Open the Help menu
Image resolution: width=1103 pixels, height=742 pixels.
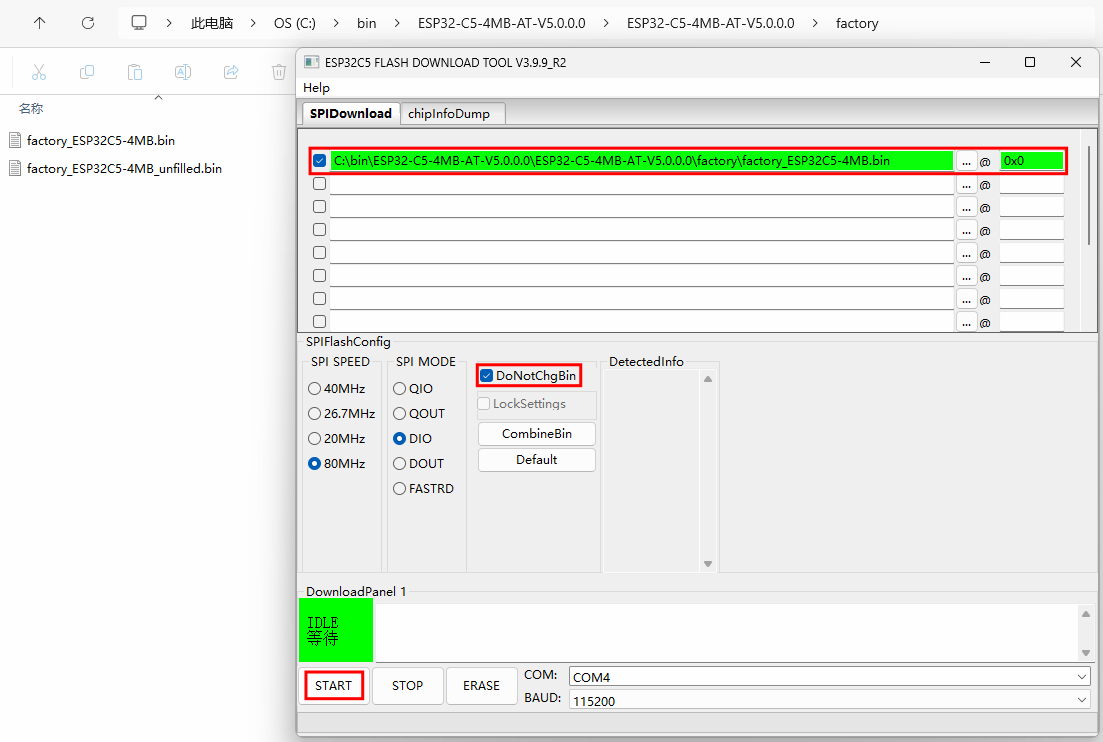(316, 88)
